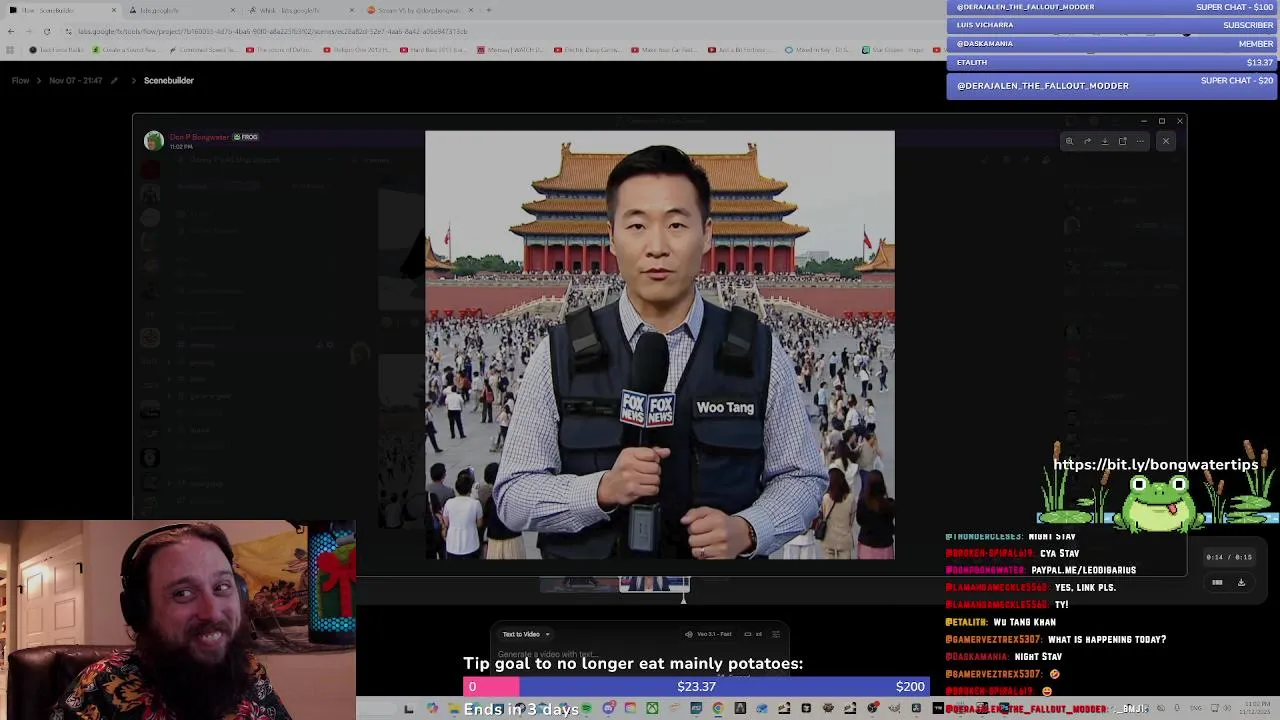Open the three-dot more options menu
1280x720 pixels.
(1140, 141)
